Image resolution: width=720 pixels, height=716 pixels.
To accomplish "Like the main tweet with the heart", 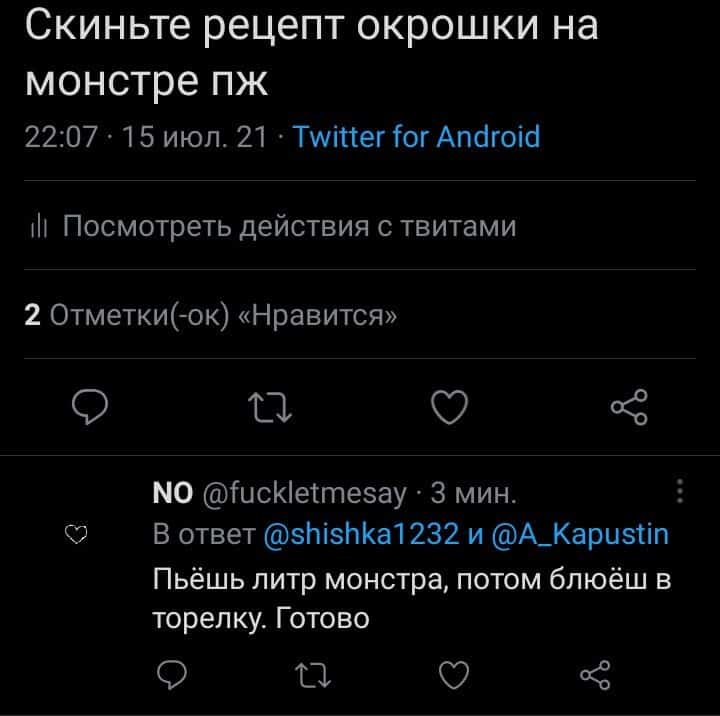I will (x=450, y=407).
